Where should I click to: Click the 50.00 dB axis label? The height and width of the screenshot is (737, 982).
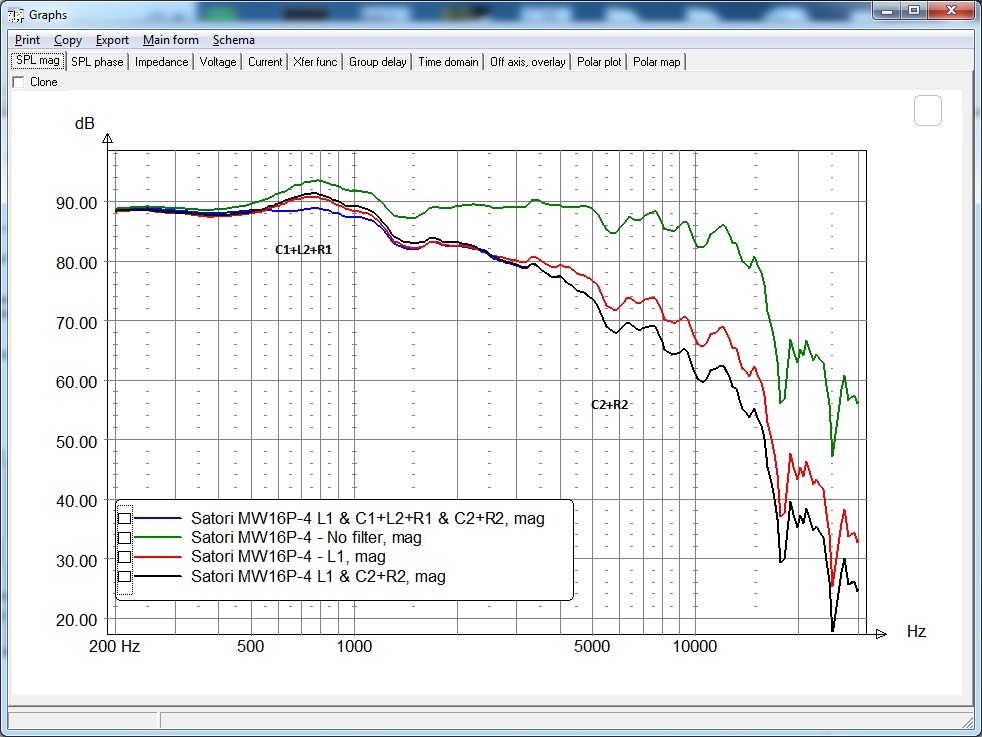click(76, 442)
